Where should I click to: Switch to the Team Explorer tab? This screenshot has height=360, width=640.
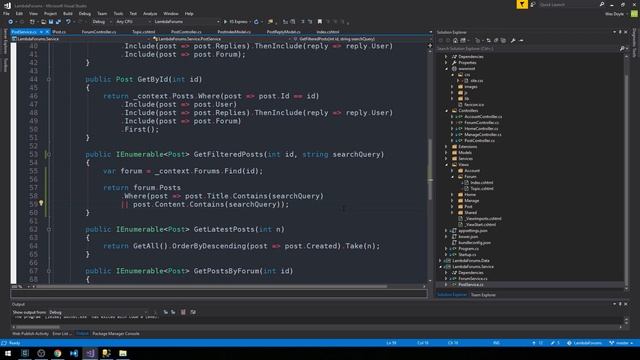(483, 295)
